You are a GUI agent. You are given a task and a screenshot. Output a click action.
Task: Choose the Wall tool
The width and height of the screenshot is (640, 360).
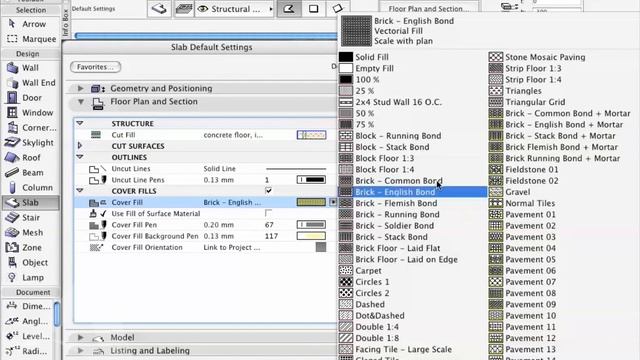tap(30, 68)
